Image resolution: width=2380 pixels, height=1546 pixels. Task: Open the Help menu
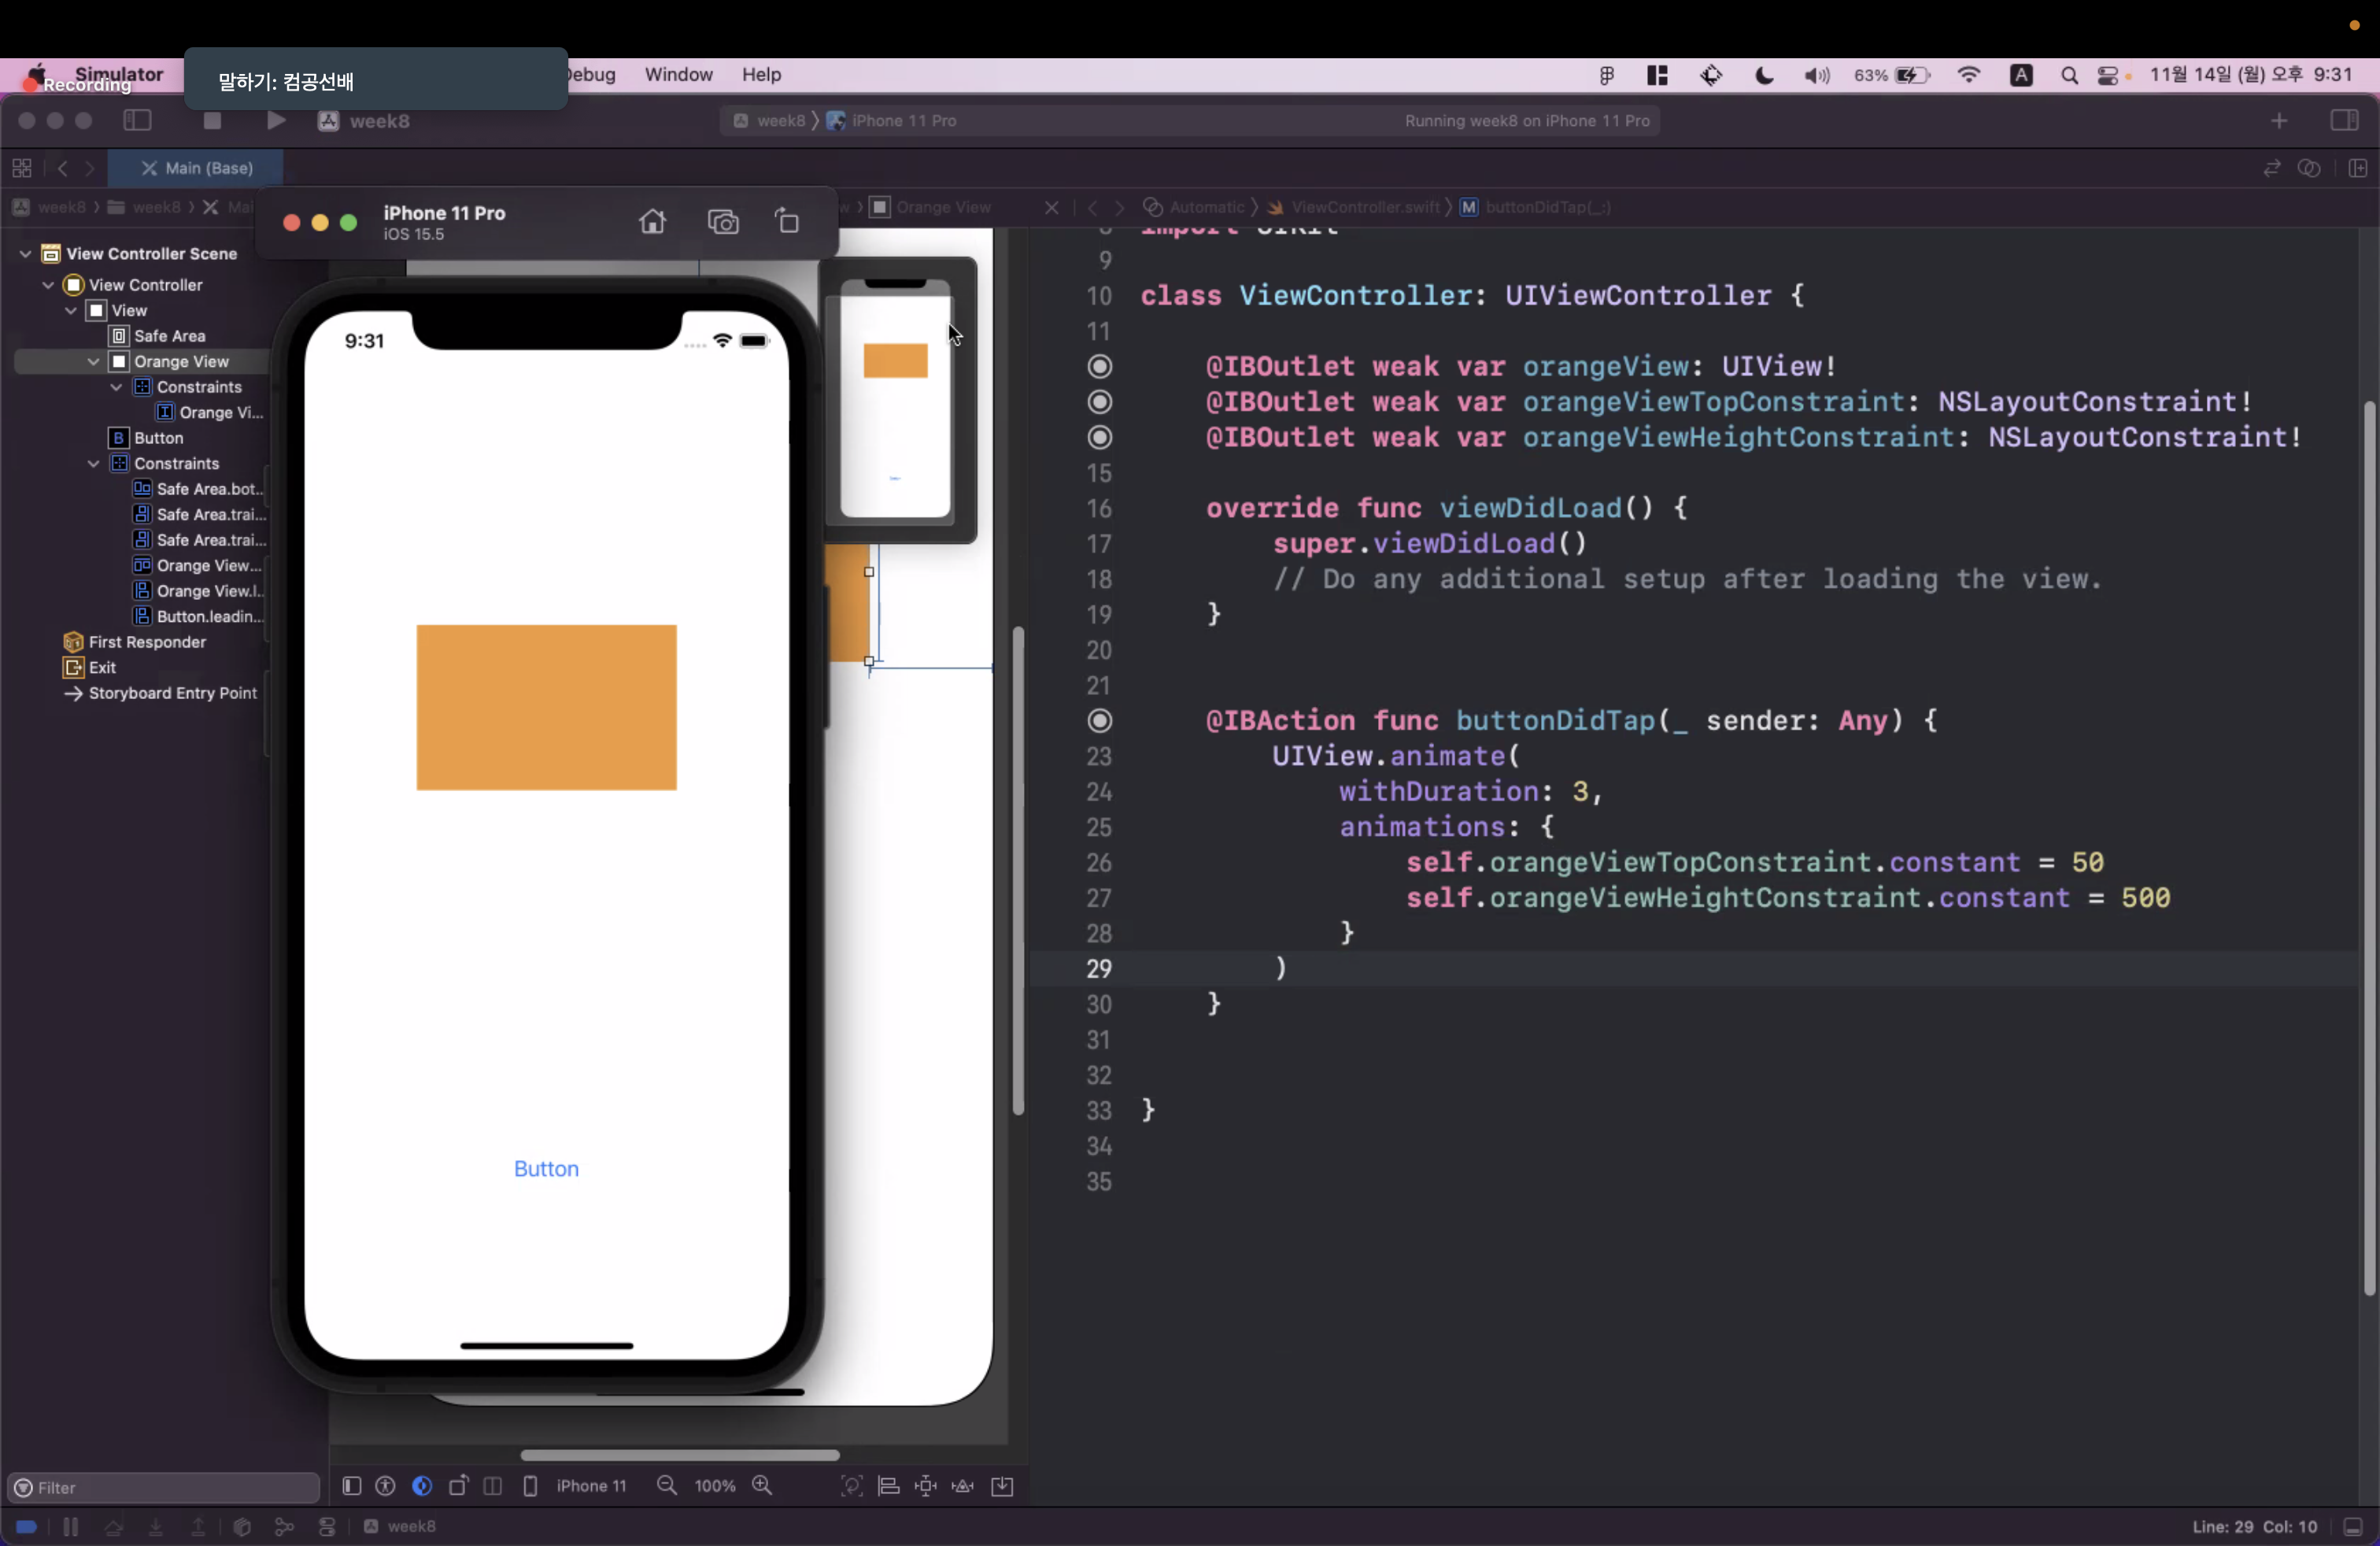[761, 74]
